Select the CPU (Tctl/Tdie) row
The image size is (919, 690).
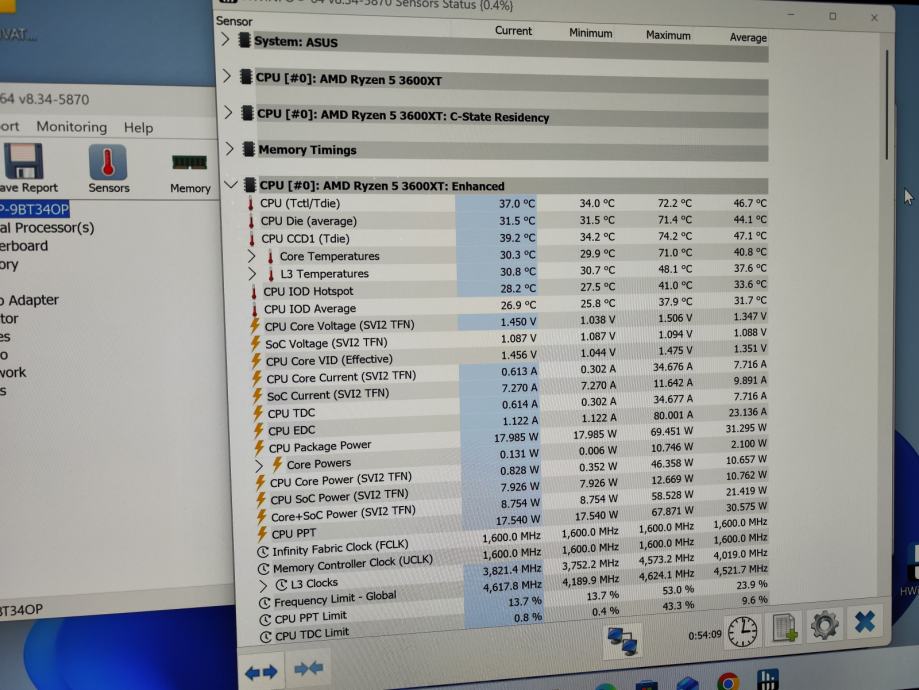pos(507,203)
